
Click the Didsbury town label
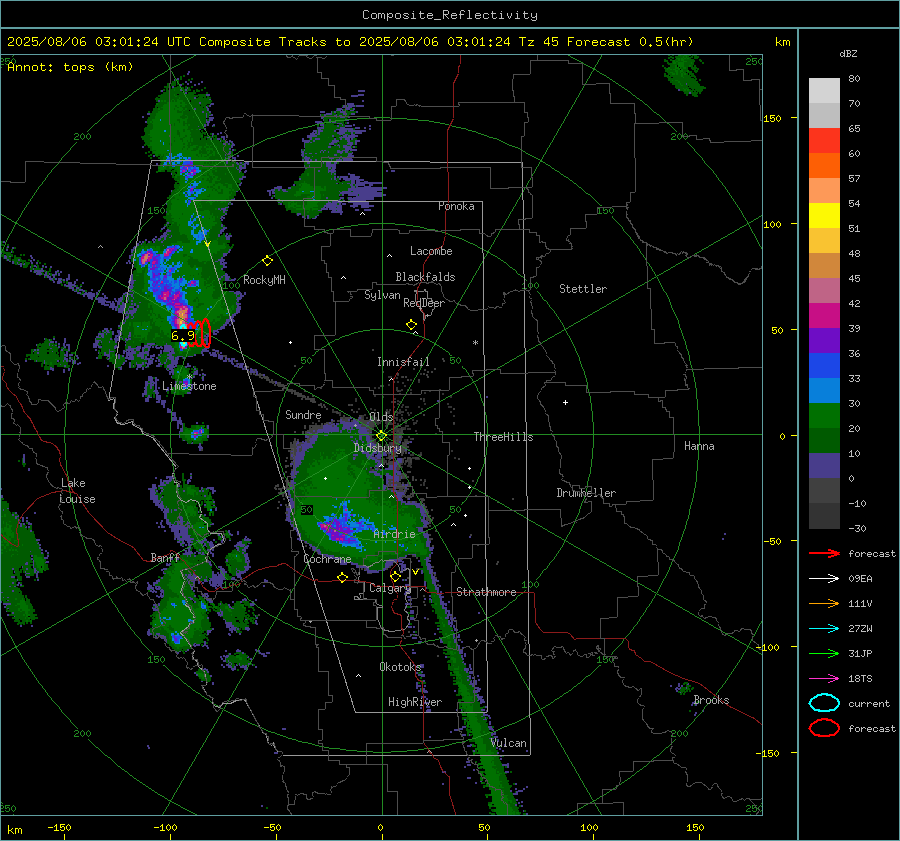[378, 448]
